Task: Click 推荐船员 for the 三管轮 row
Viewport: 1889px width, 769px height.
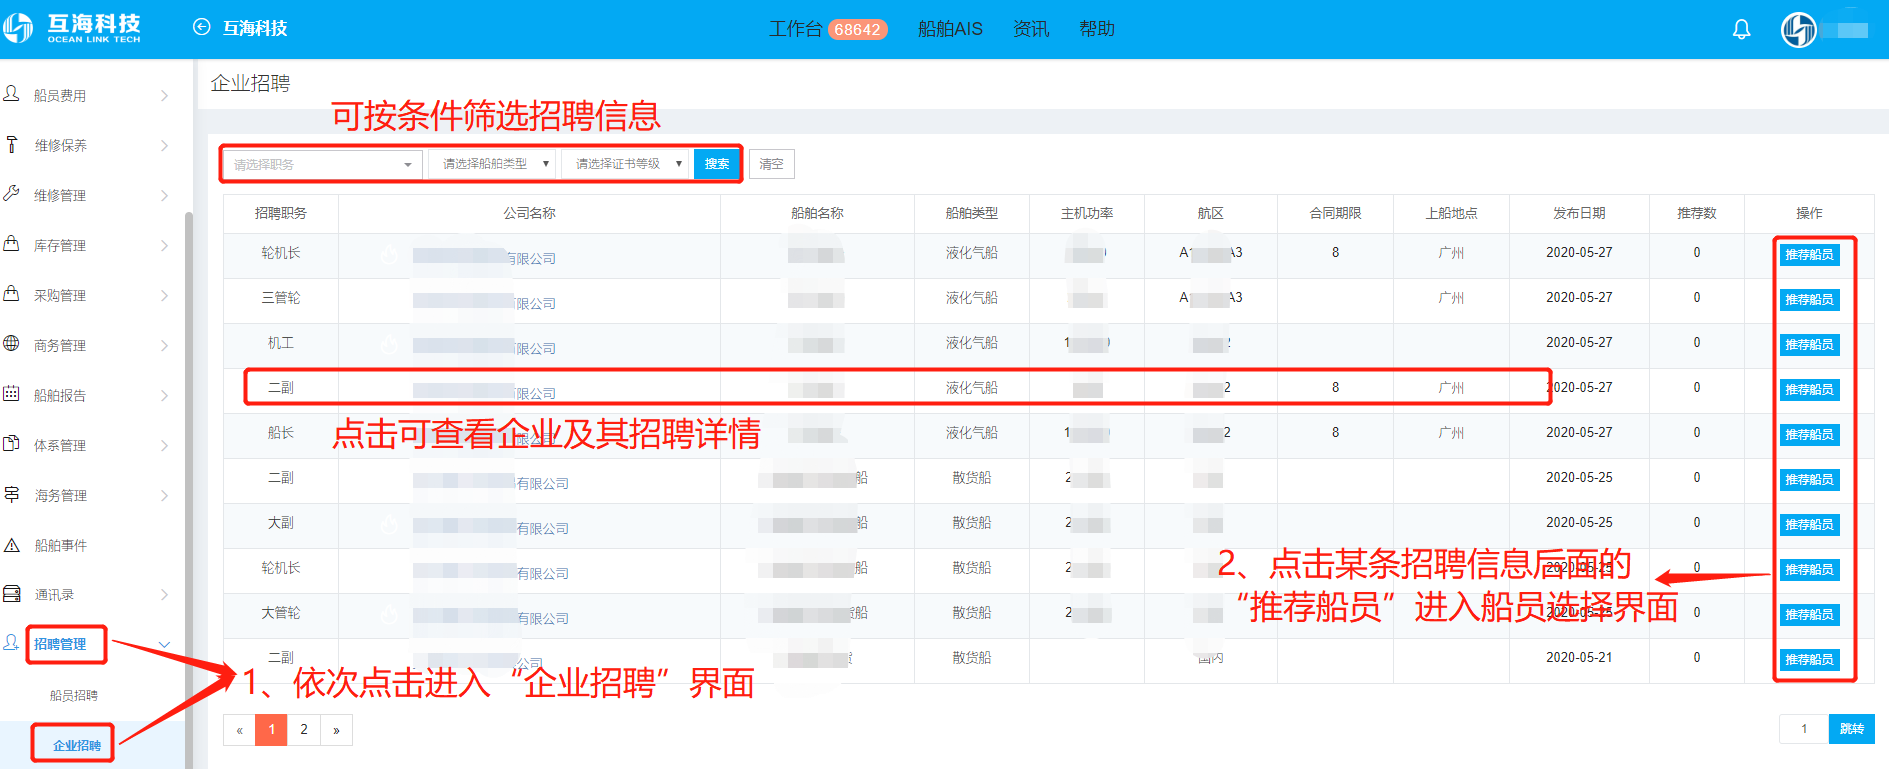Action: 1809,300
